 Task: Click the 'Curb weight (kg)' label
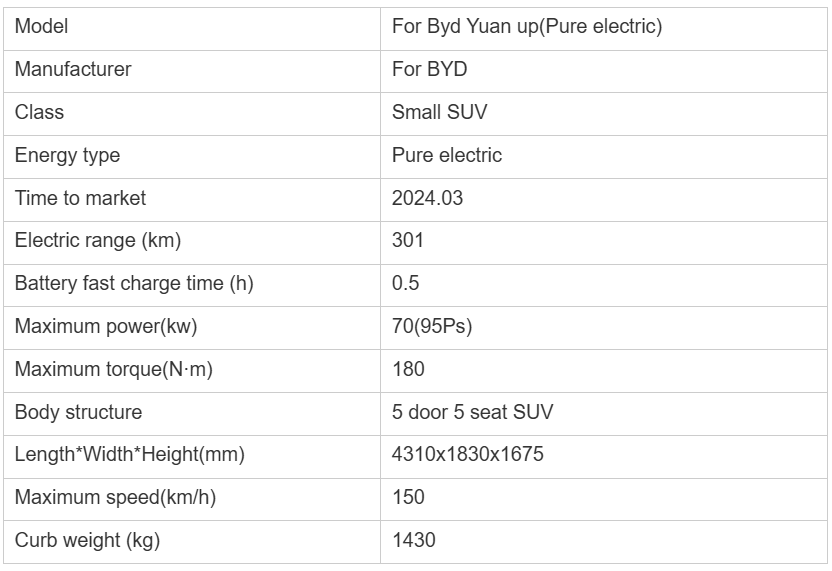point(87,541)
